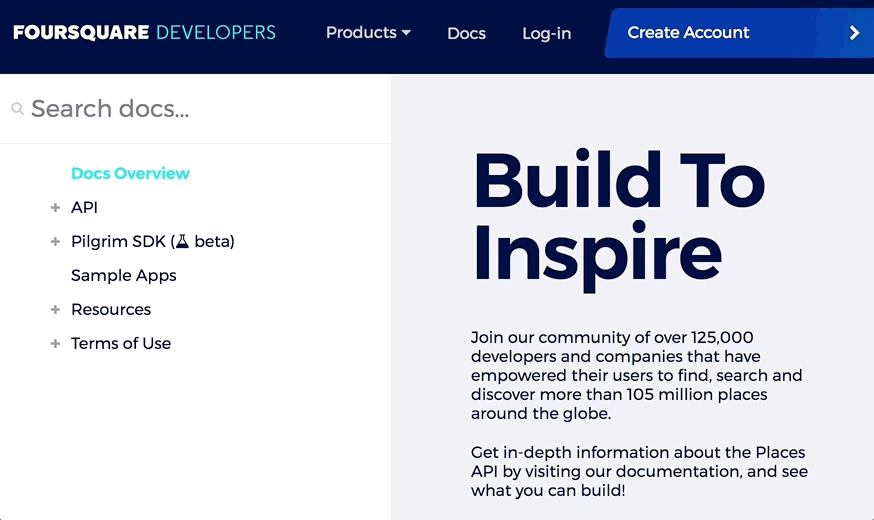This screenshot has width=874, height=520.
Task: Click the search magnifier icon
Action: (x=17, y=109)
